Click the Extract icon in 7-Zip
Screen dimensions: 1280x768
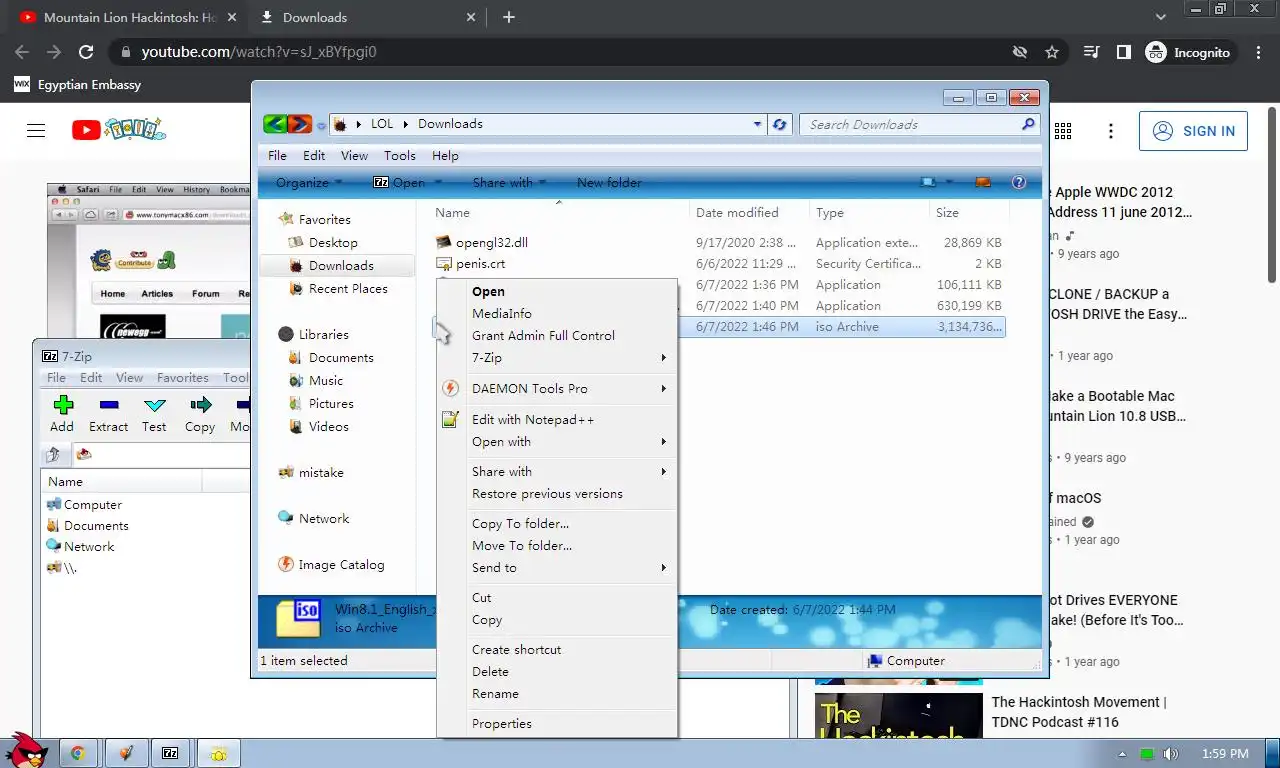click(x=108, y=405)
